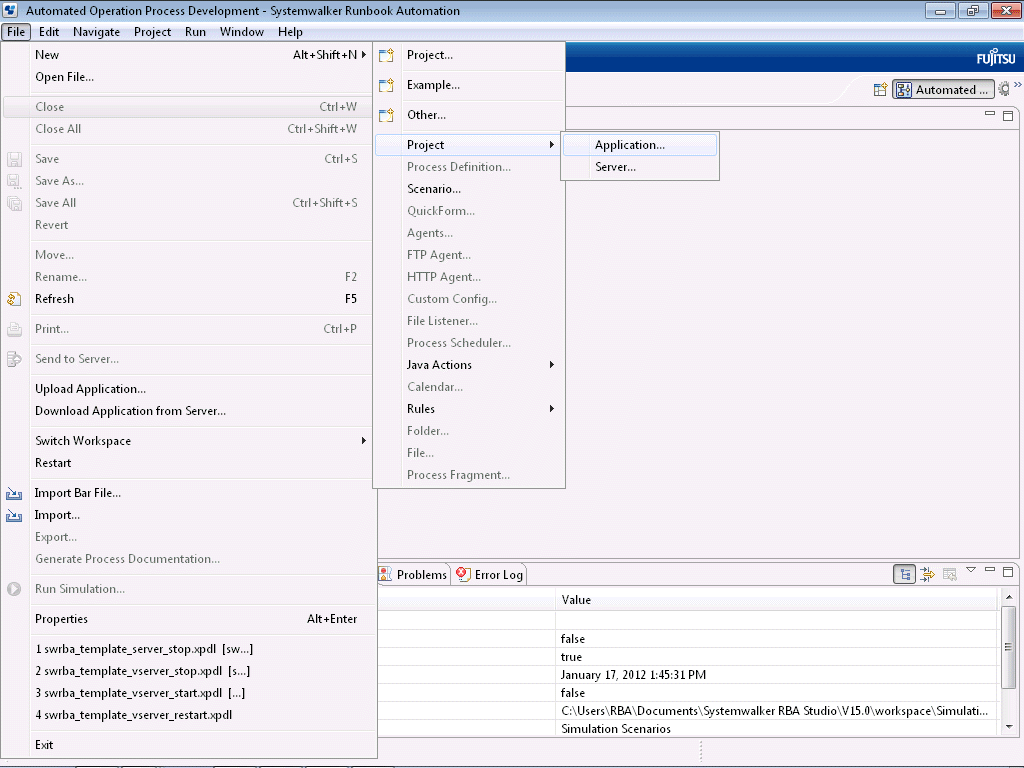Image resolution: width=1024 pixels, height=768 pixels.
Task: Click the application icon in the title bar
Action: 10,10
